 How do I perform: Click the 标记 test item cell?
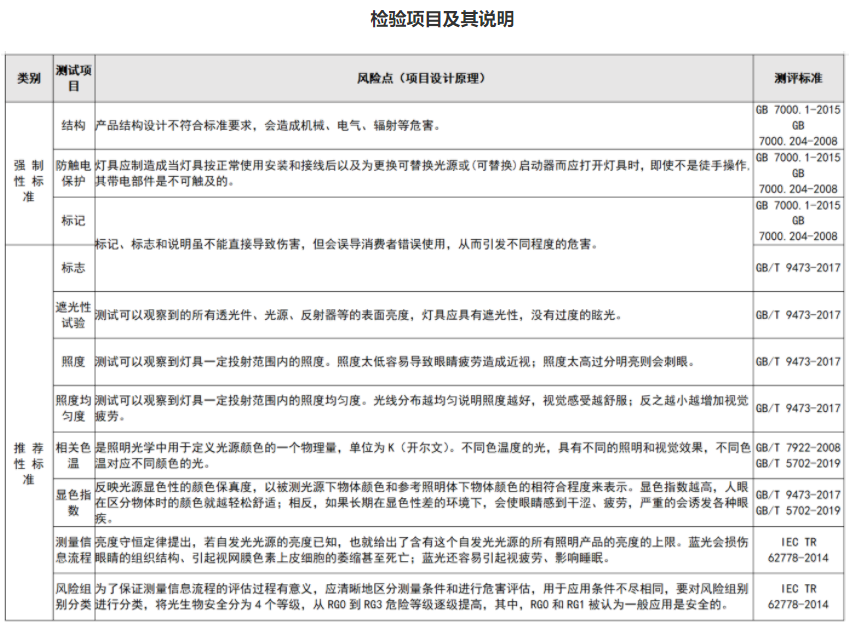(x=73, y=220)
